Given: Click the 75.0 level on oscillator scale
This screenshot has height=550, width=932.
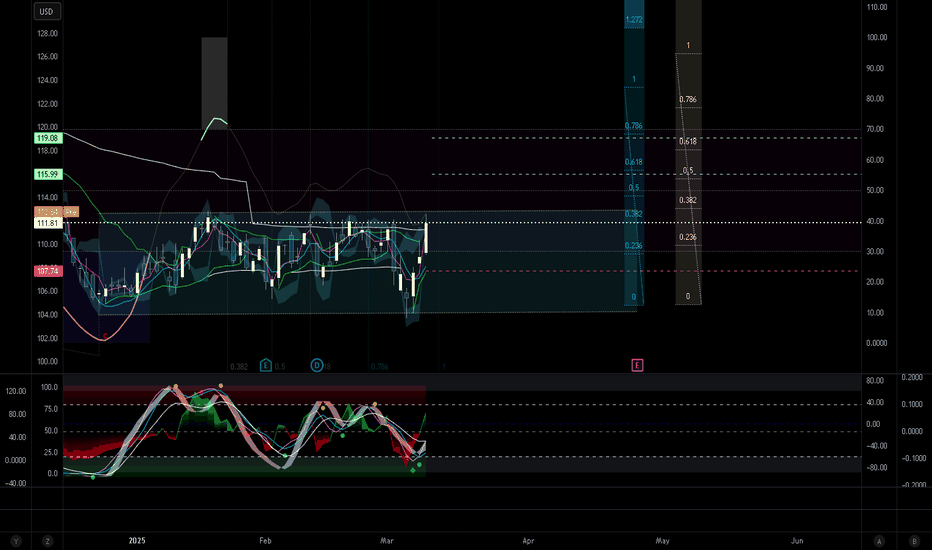Looking at the screenshot, I should pyautogui.click(x=49, y=408).
